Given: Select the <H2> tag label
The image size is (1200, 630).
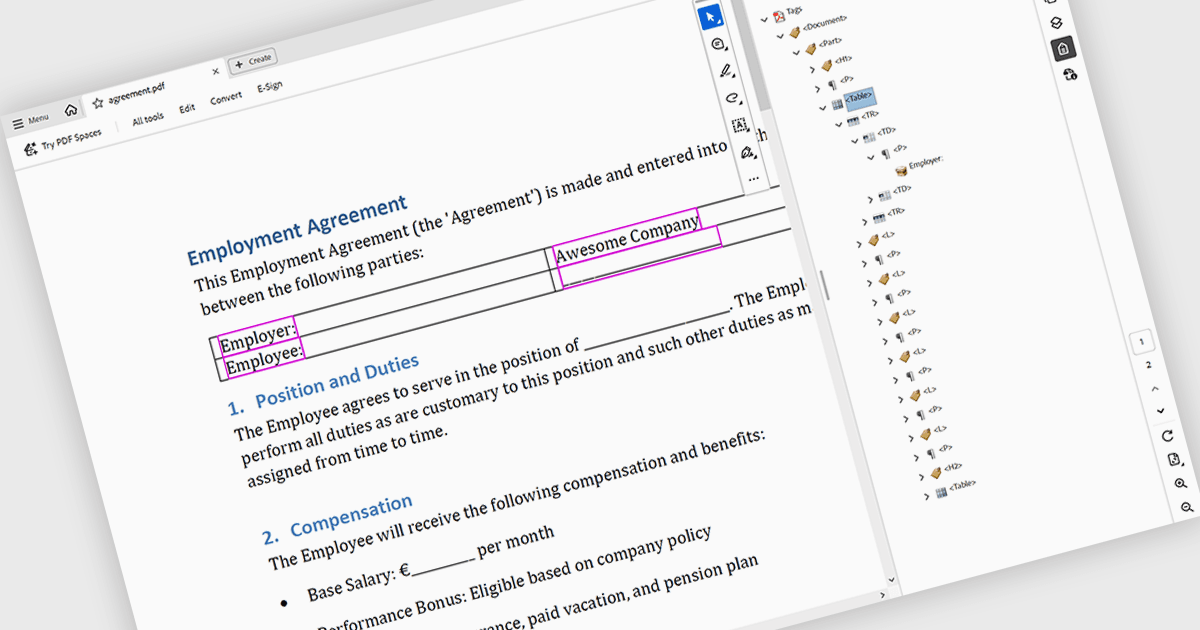Looking at the screenshot, I should [953, 466].
